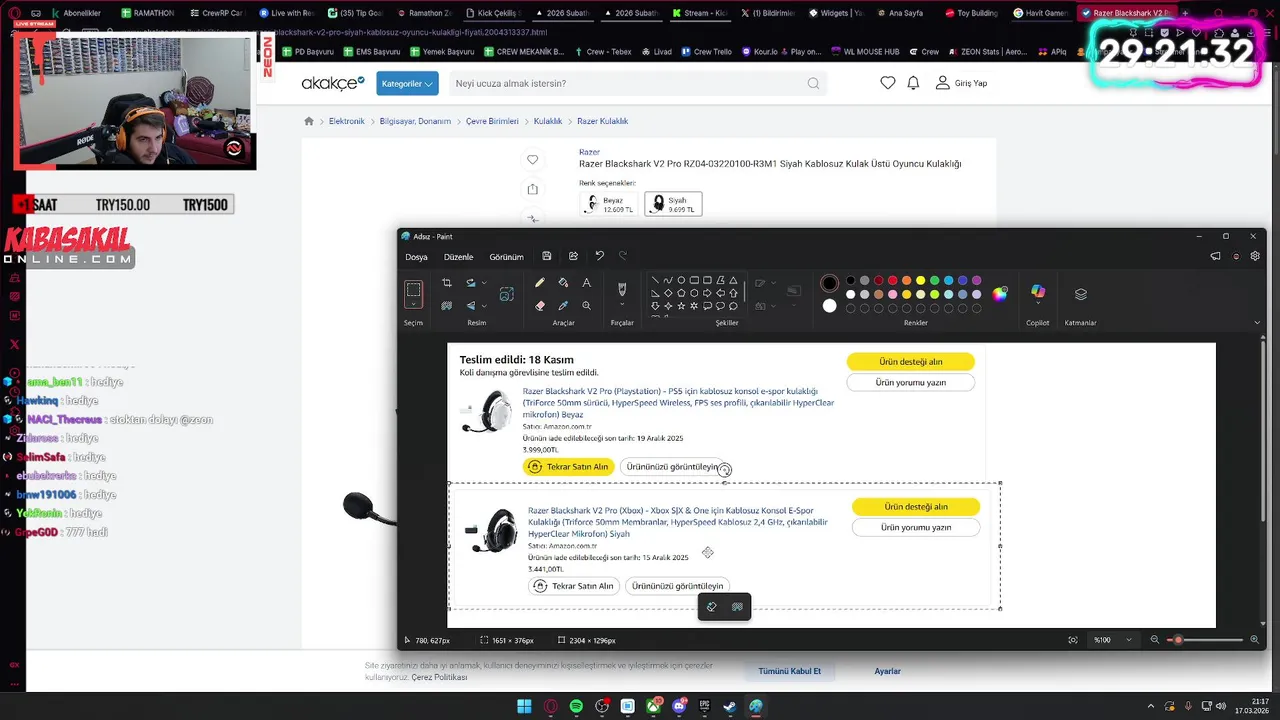
Task: Click the cookie Ayarlar button
Action: 888,671
